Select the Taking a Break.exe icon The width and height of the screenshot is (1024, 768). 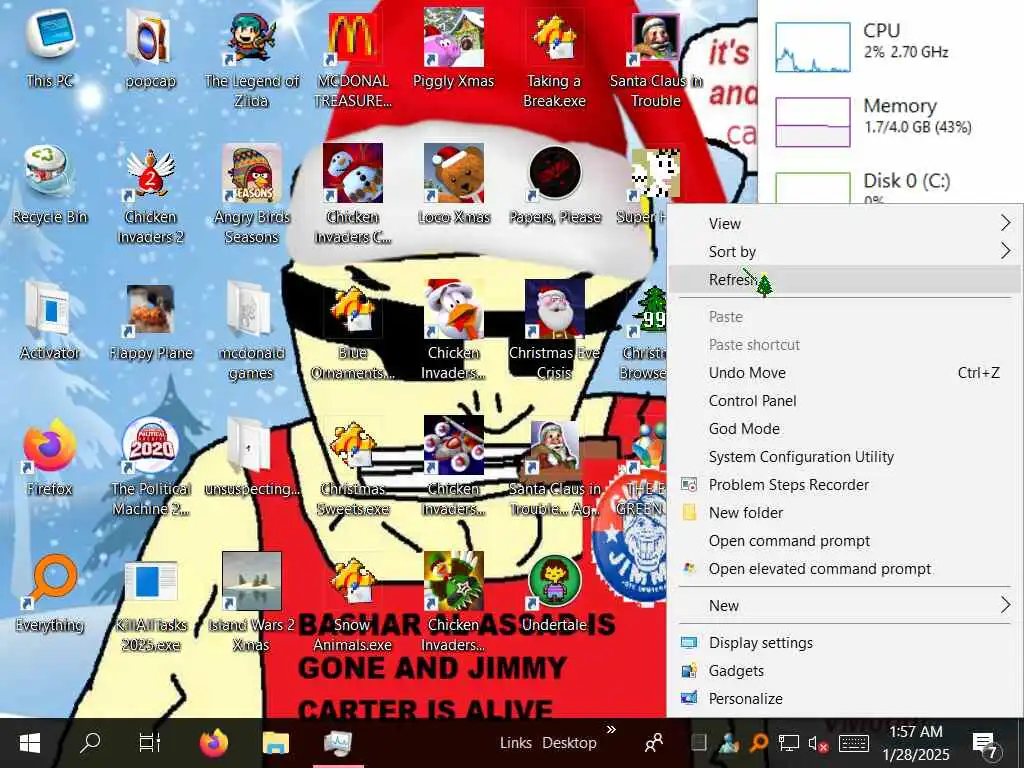click(x=554, y=59)
